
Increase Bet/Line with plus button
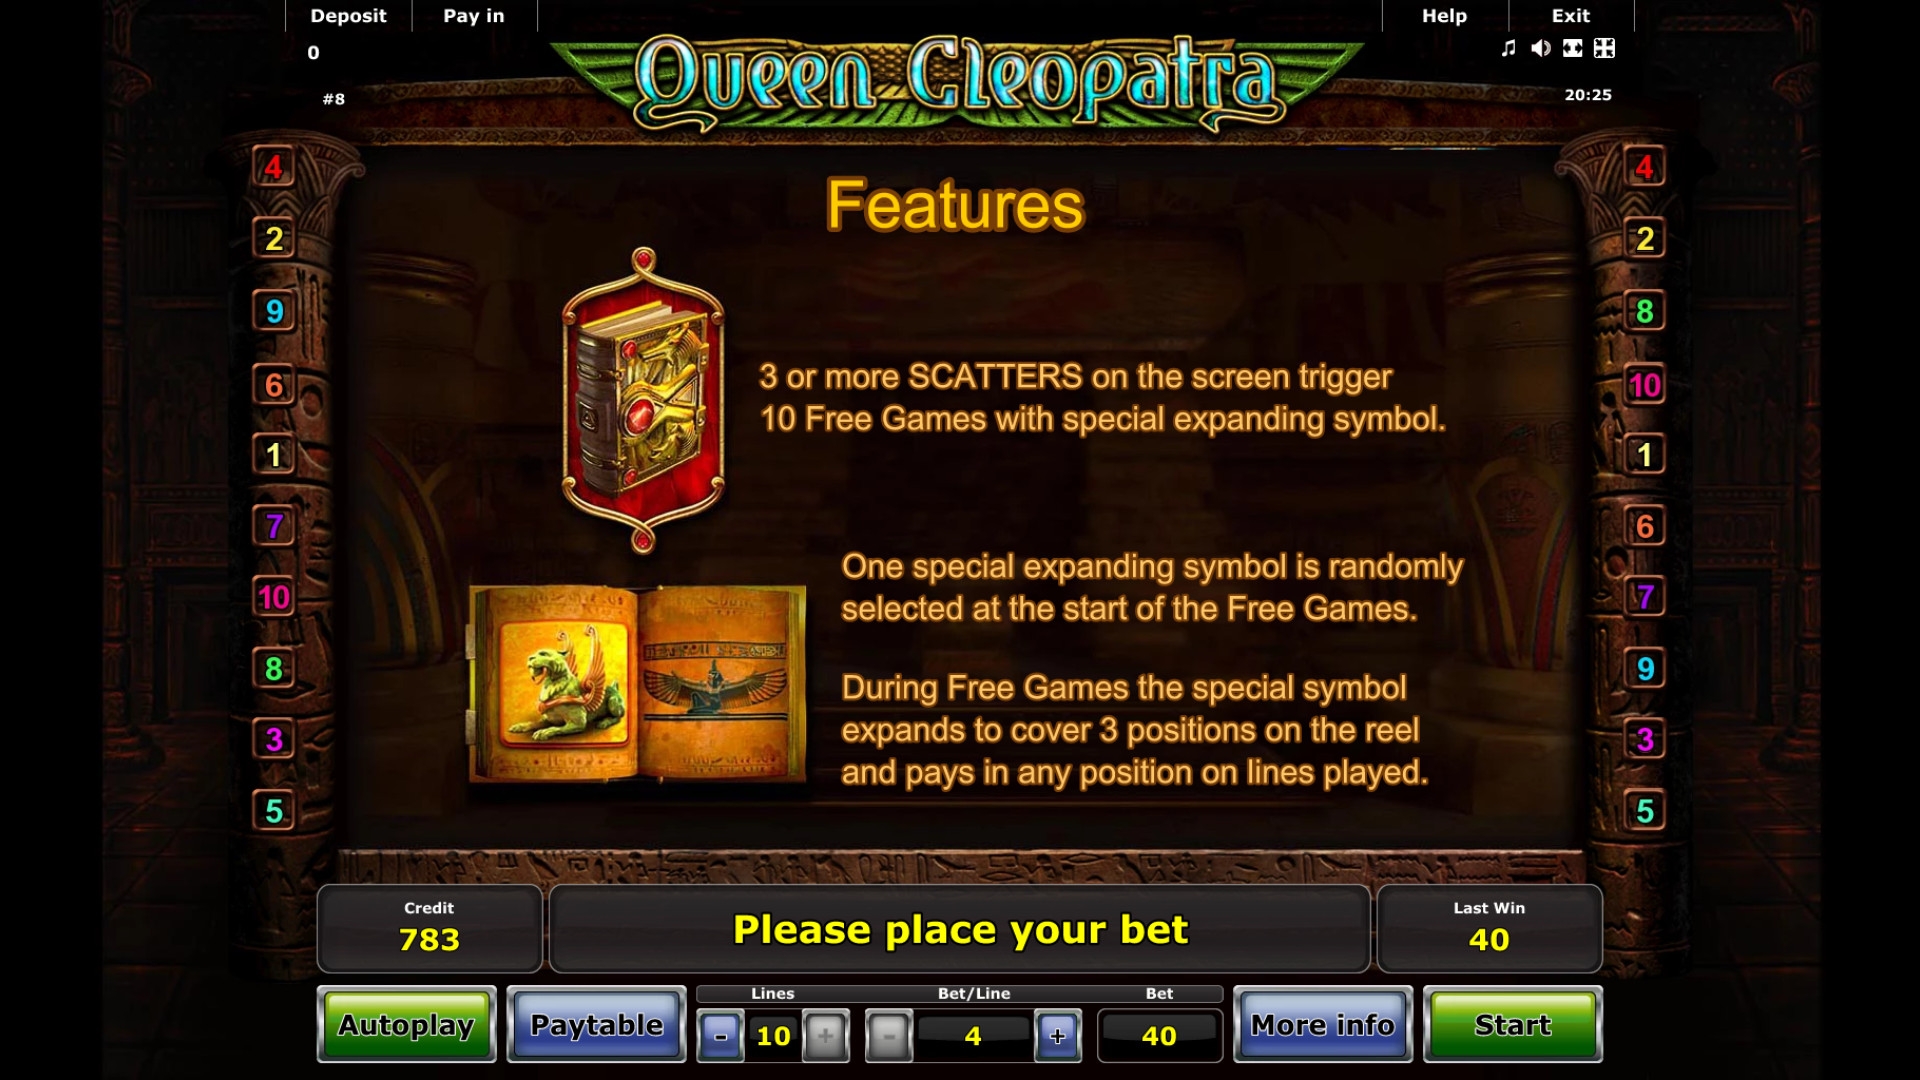tap(1058, 1036)
